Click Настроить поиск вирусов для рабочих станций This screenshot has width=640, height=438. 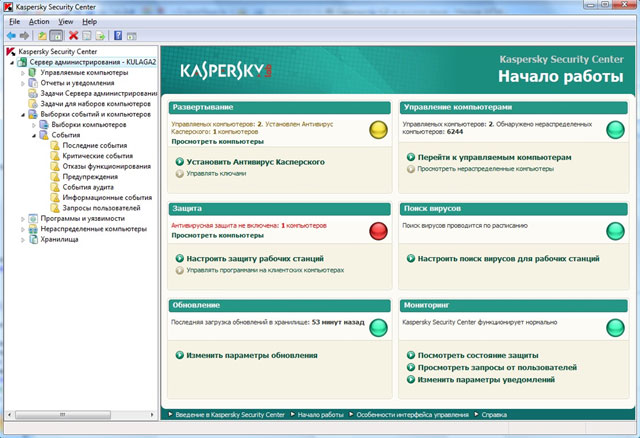click(508, 259)
